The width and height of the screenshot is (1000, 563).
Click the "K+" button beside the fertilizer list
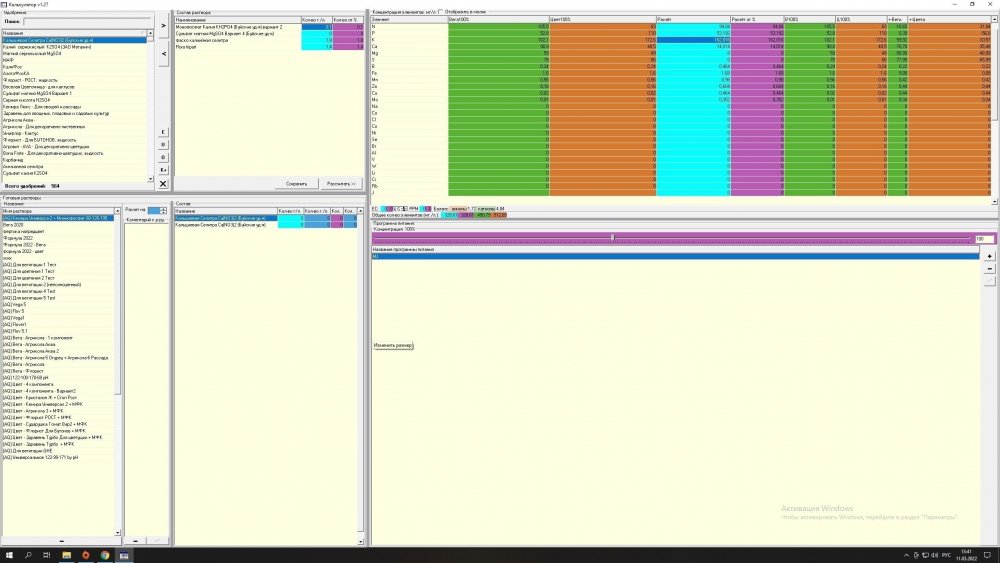(x=163, y=170)
